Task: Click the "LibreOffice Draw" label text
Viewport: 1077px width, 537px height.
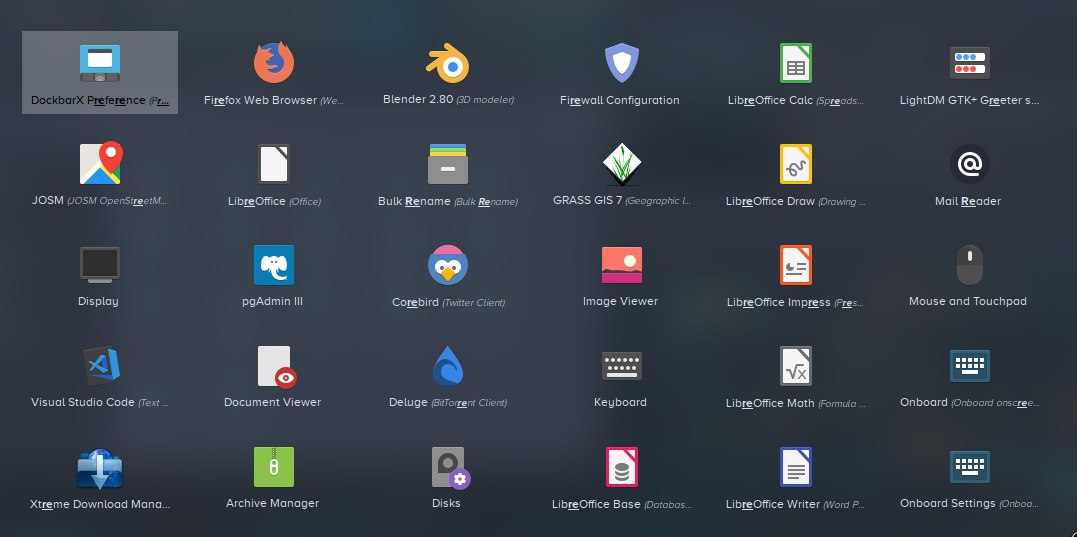Action: pos(770,201)
